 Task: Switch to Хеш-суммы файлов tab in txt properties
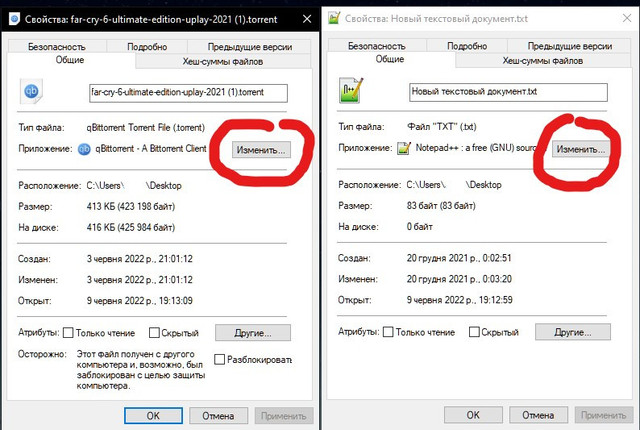(x=542, y=61)
